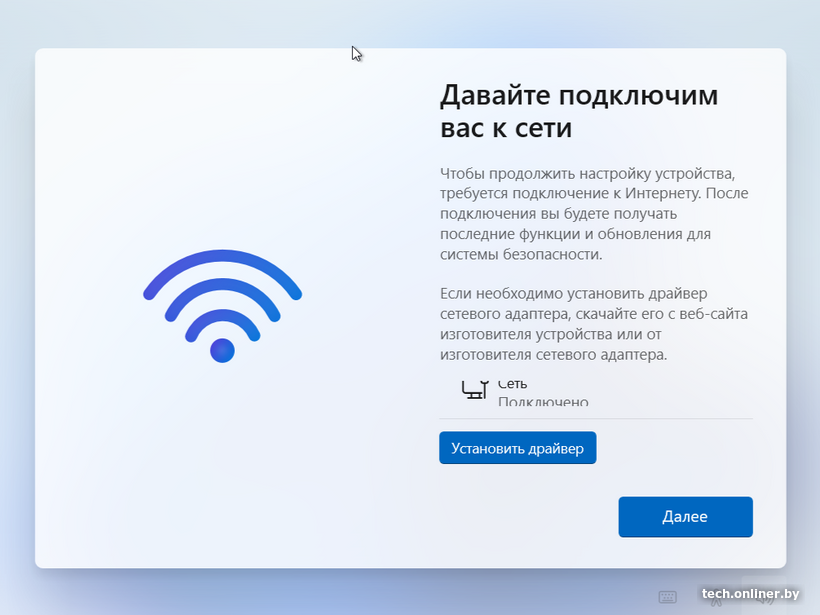This screenshot has height=615, width=820.
Task: Click the heading line вас к сети
Action: 506,128
